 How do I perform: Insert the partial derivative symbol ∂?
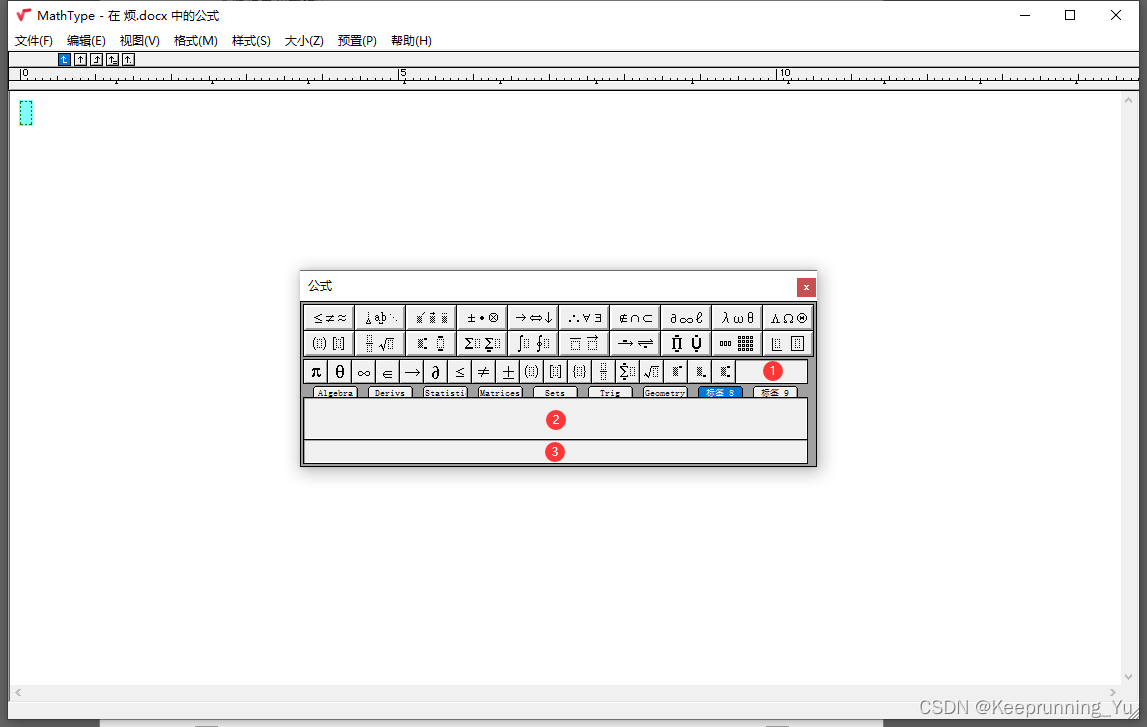pyautogui.click(x=435, y=372)
